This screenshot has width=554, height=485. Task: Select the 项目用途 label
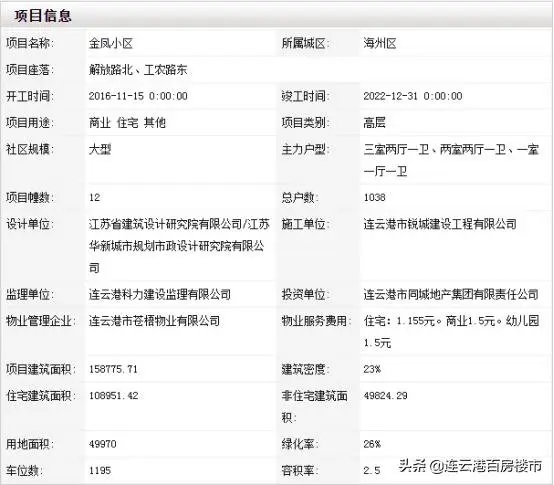[x=30, y=123]
